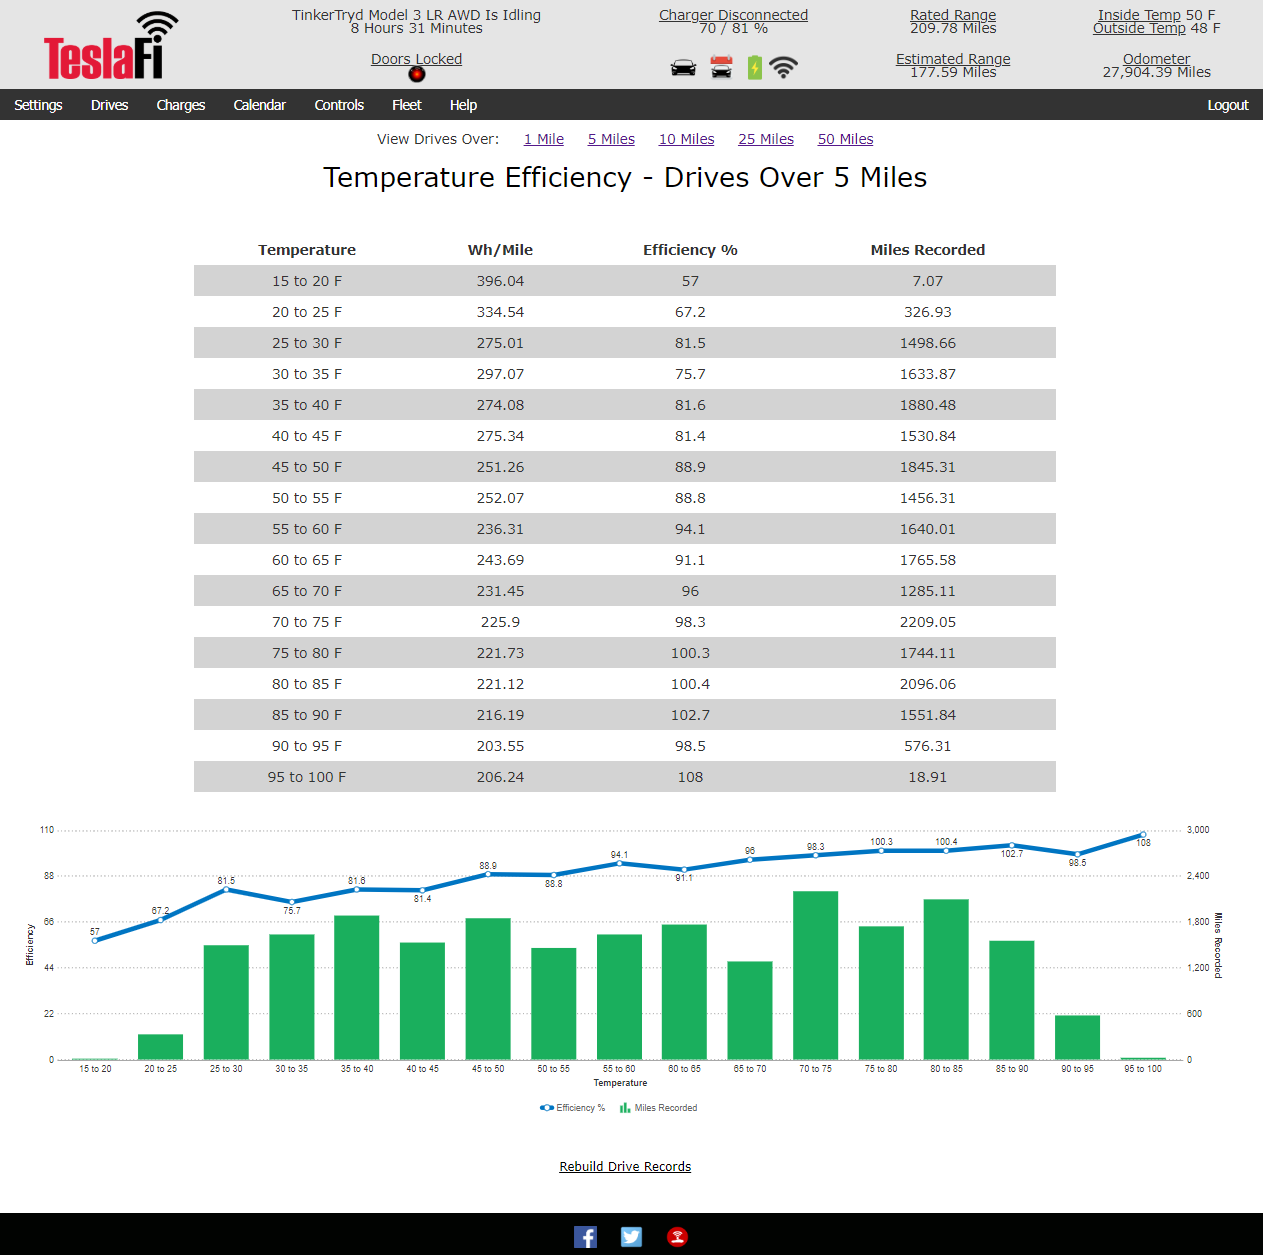Click the Charger Disconnected link
This screenshot has width=1263, height=1255.
point(733,15)
